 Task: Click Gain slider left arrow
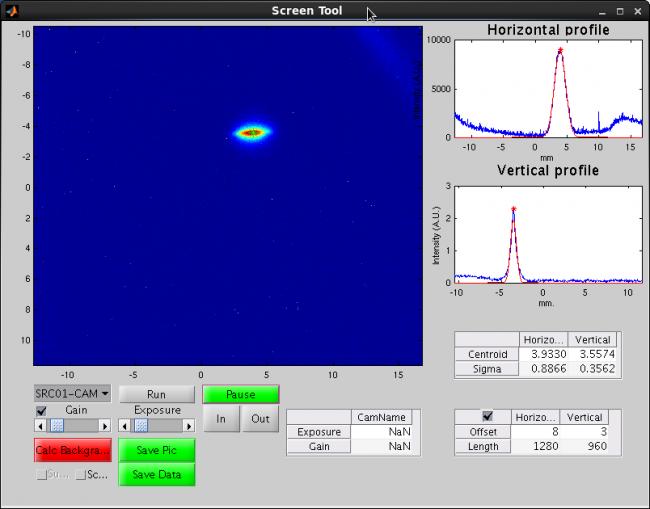pos(40,426)
